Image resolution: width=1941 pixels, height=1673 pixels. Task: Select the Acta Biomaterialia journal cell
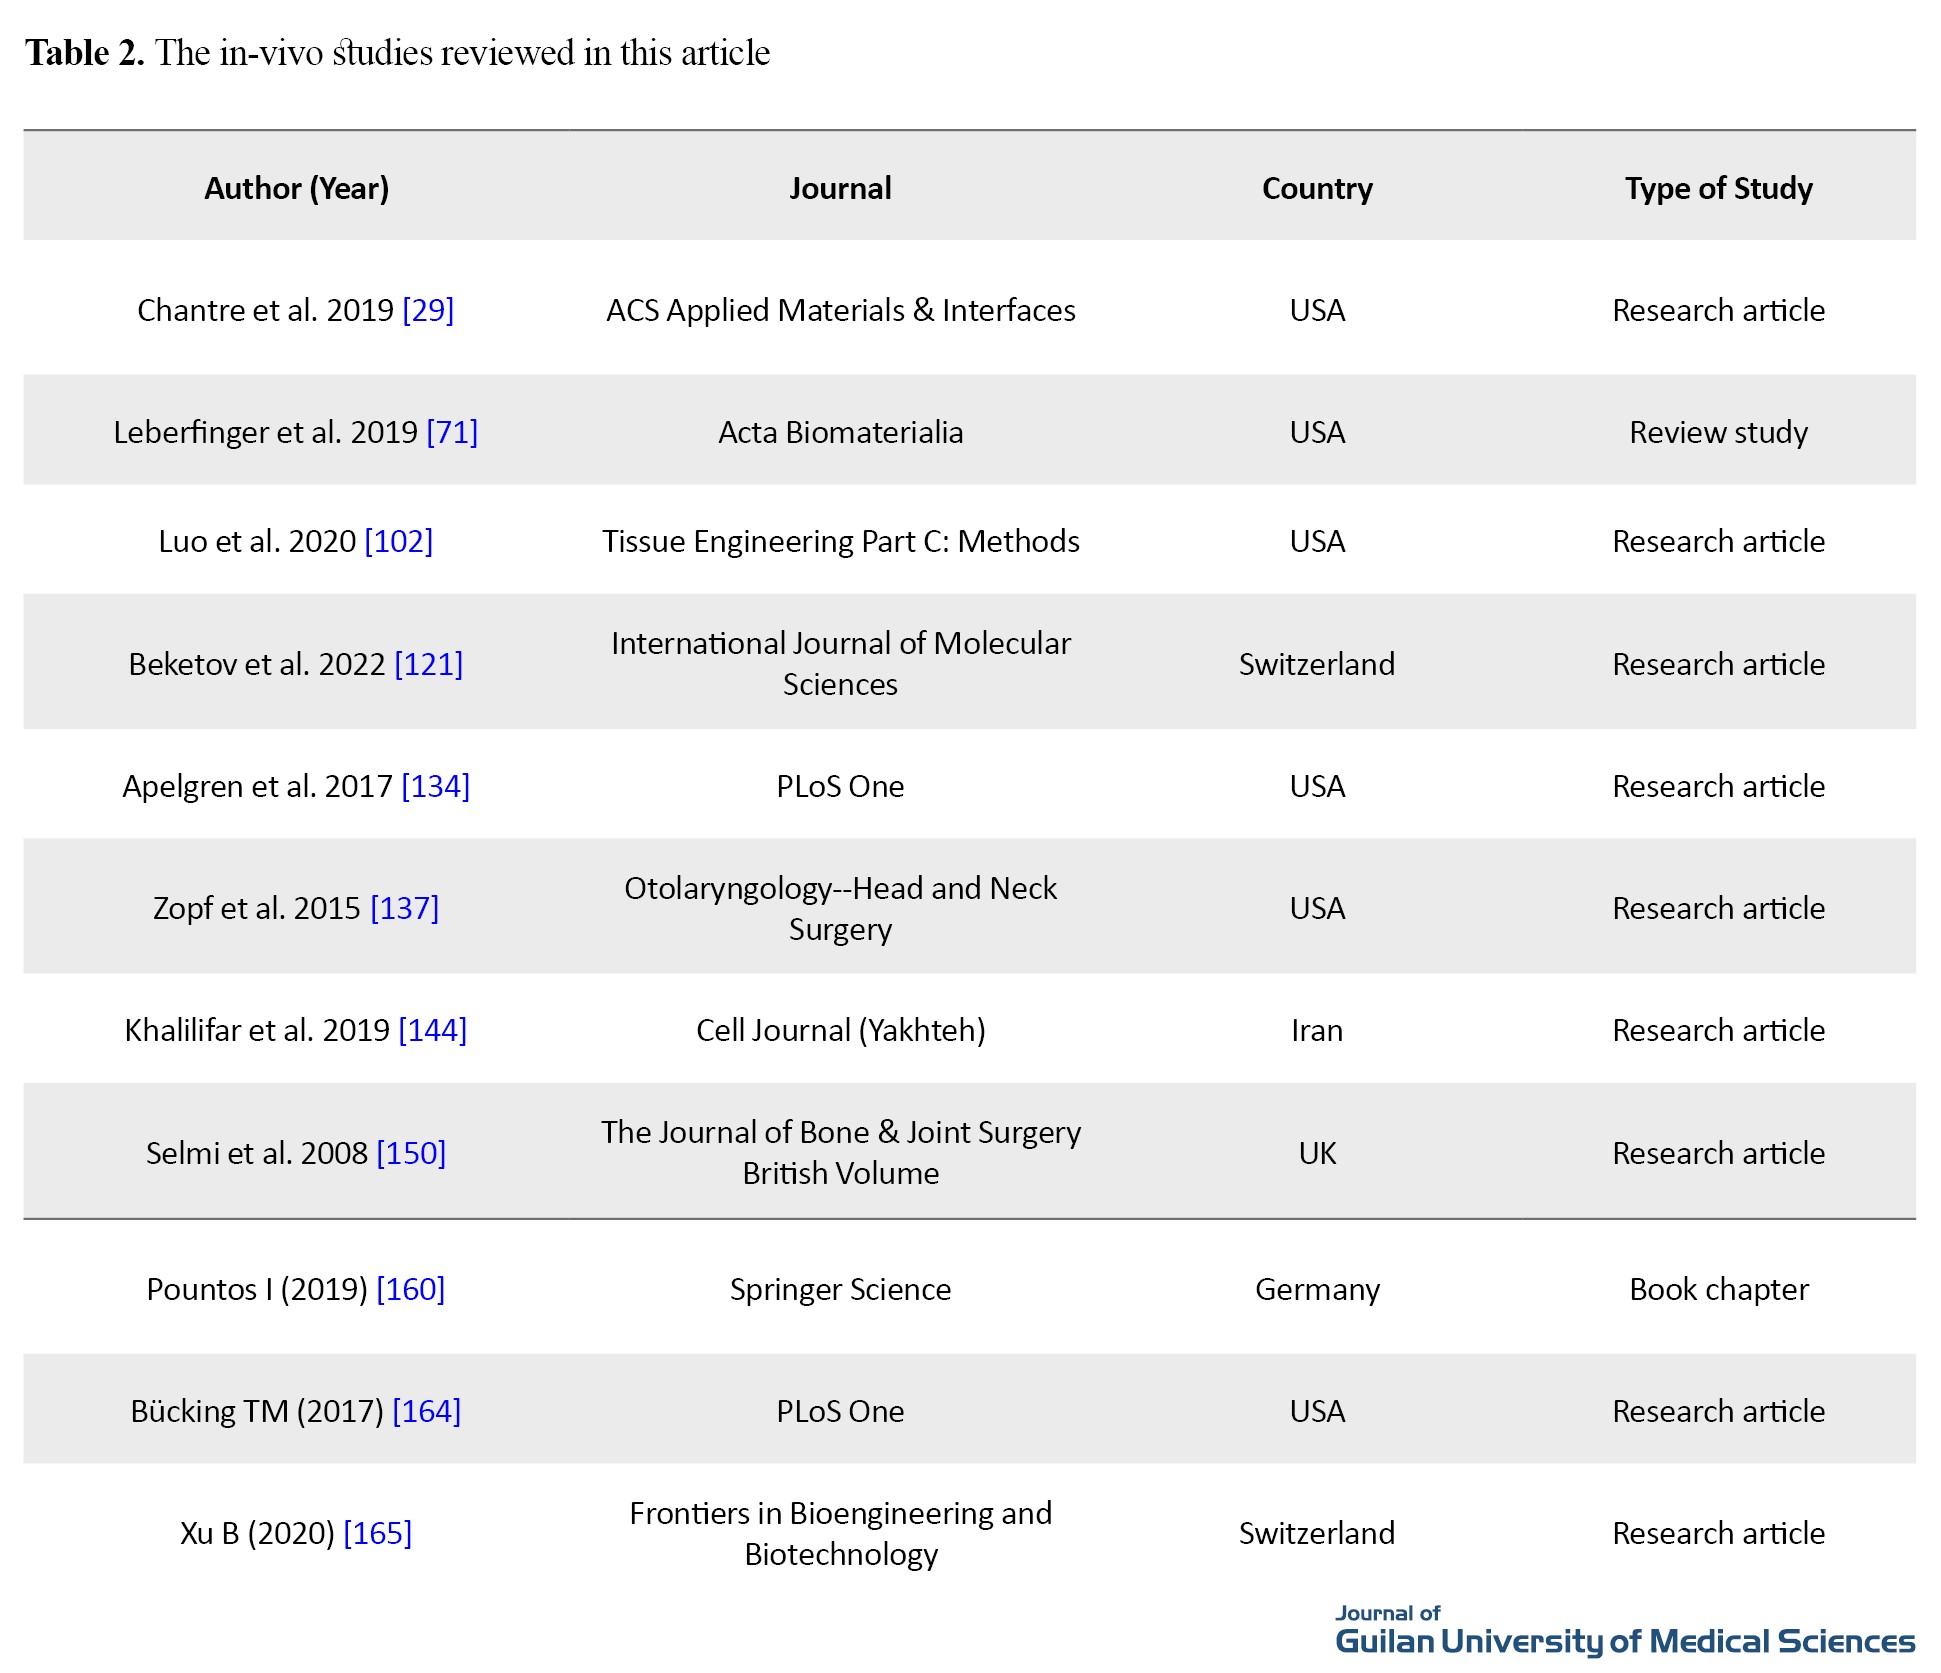click(840, 432)
